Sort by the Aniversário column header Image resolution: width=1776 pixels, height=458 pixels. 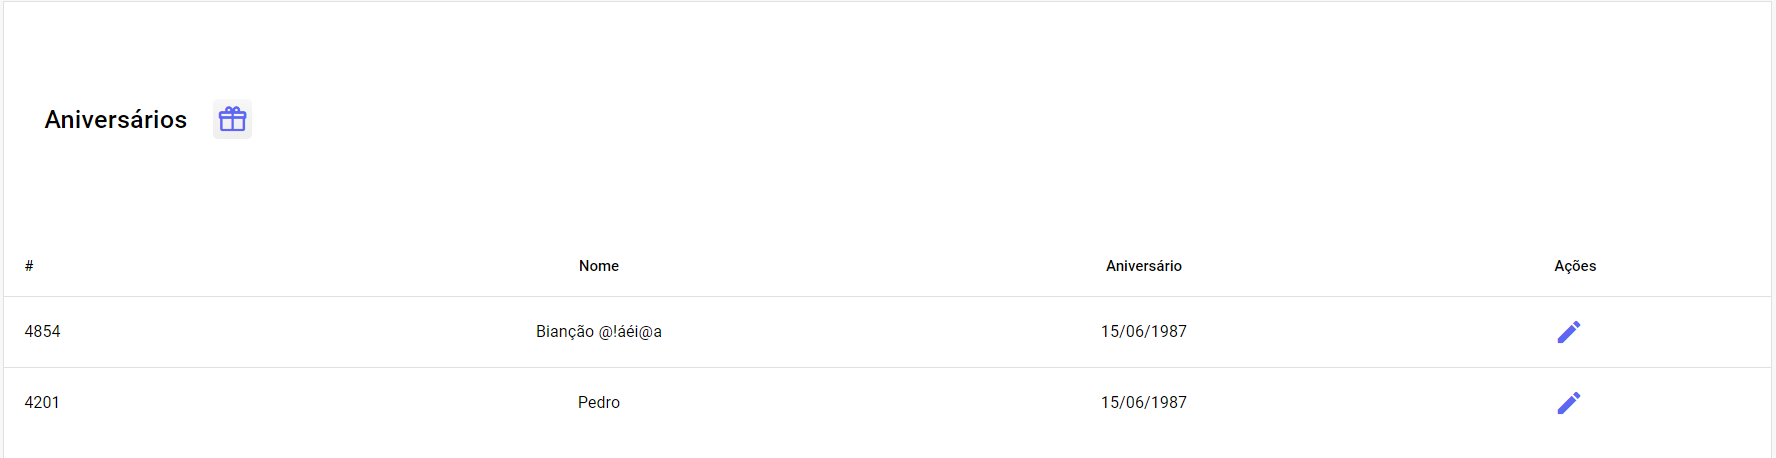point(1144,266)
